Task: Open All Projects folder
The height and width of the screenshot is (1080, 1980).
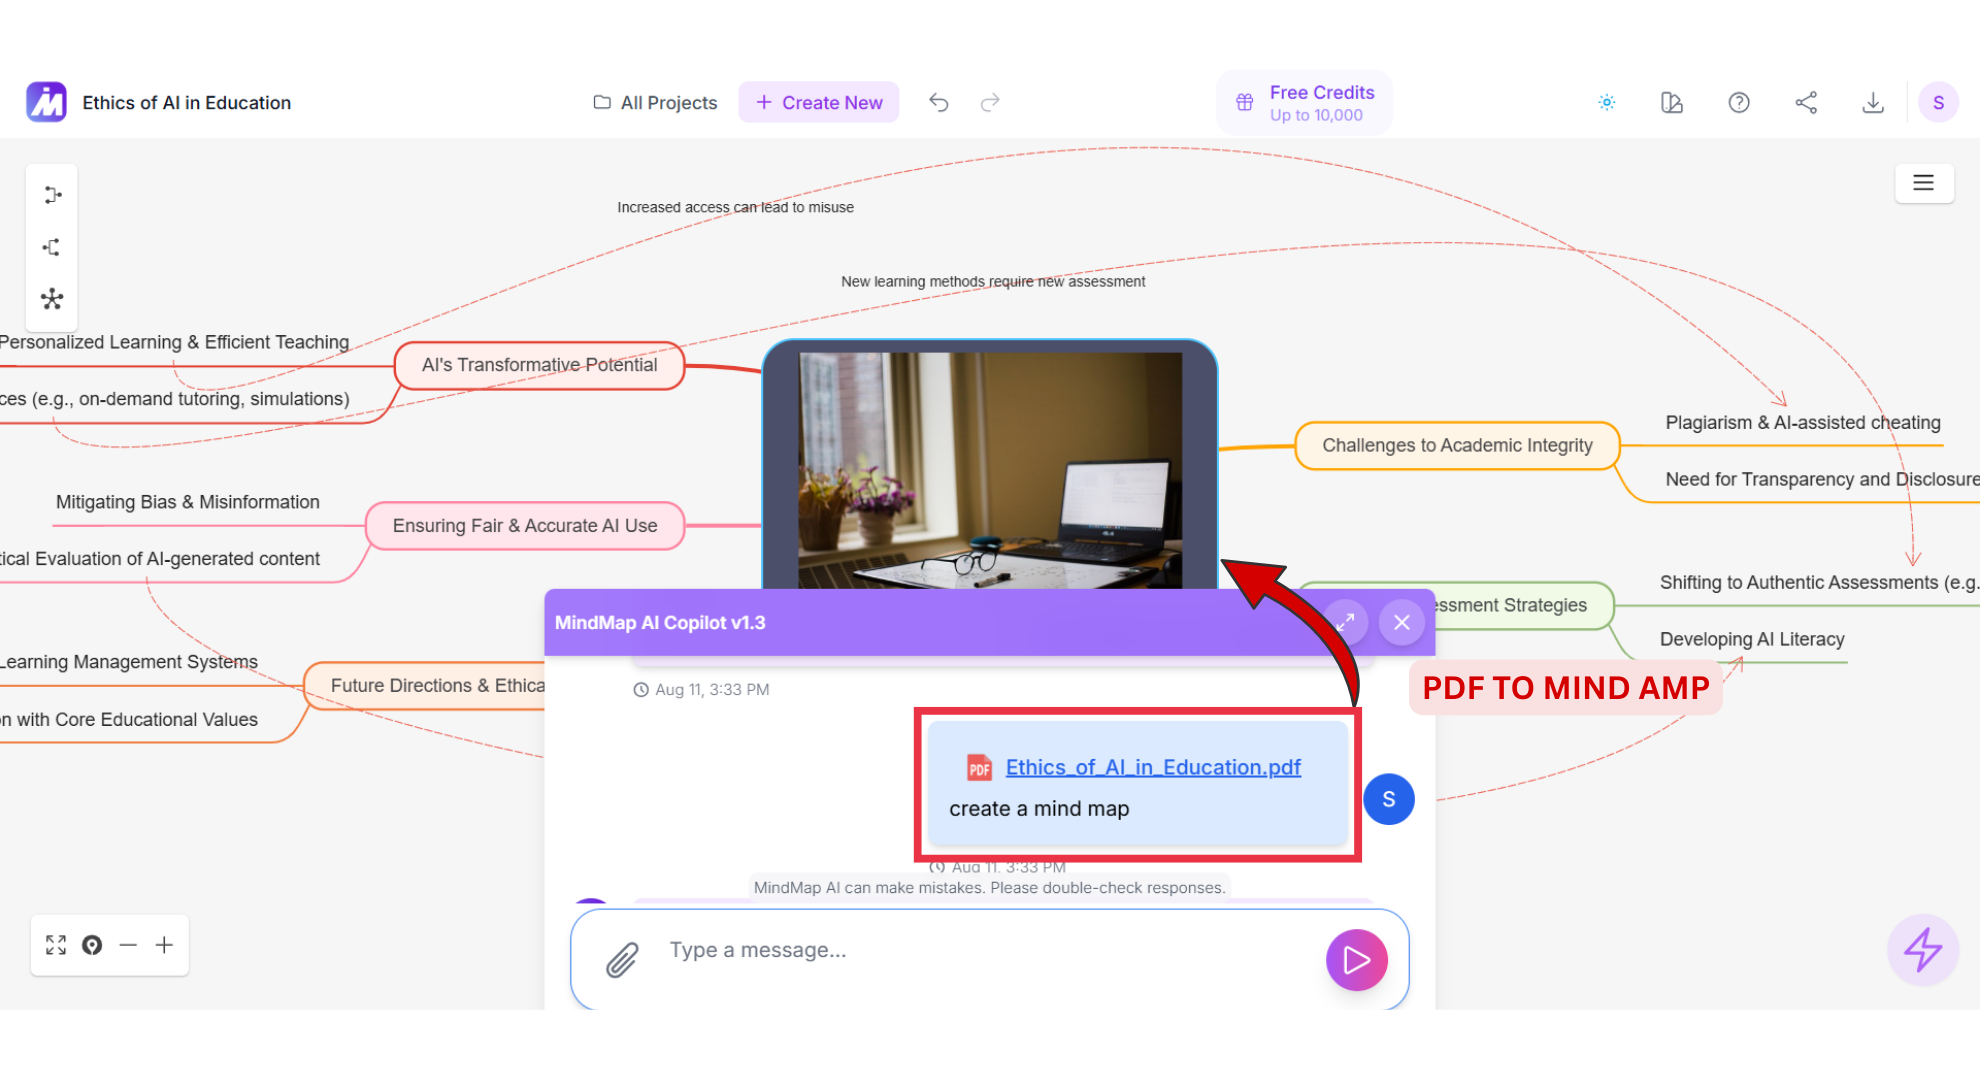Action: coord(656,102)
